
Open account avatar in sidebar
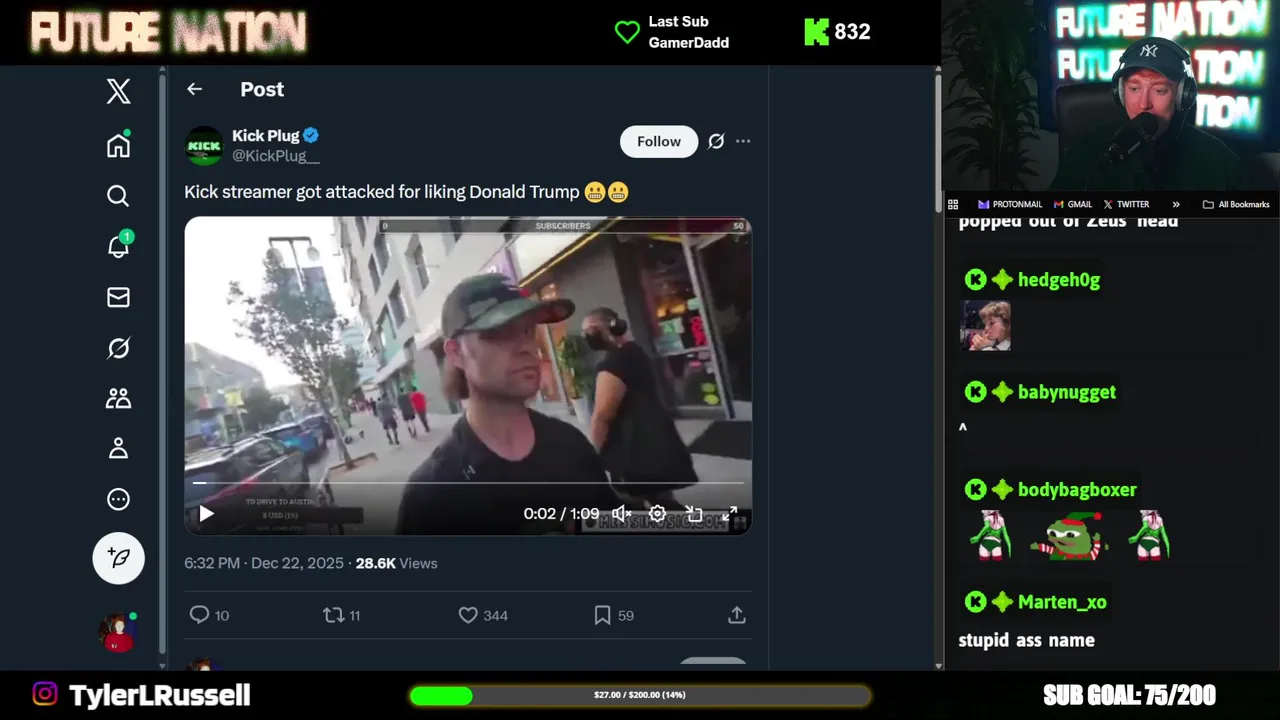[118, 633]
